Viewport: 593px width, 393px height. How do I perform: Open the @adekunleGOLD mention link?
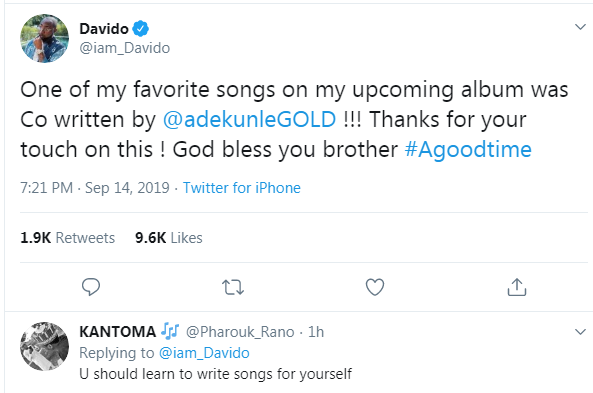tap(249, 120)
